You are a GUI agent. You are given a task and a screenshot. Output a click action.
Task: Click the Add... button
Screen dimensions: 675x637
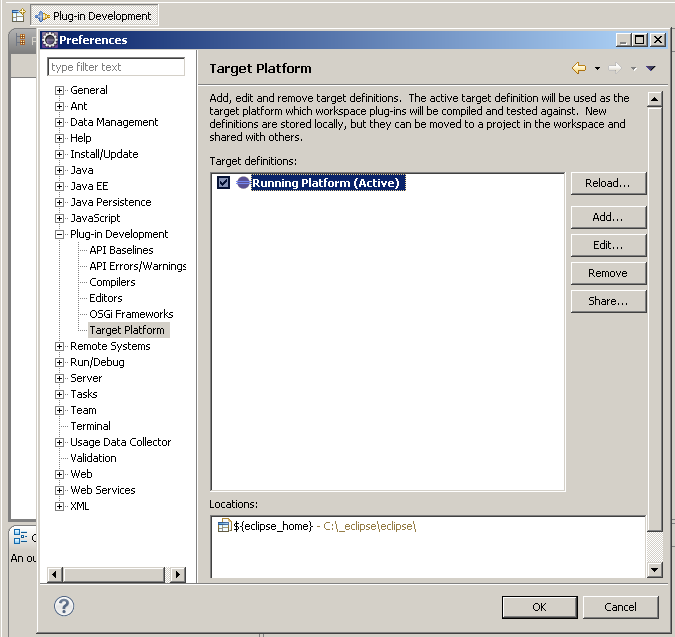click(x=608, y=217)
